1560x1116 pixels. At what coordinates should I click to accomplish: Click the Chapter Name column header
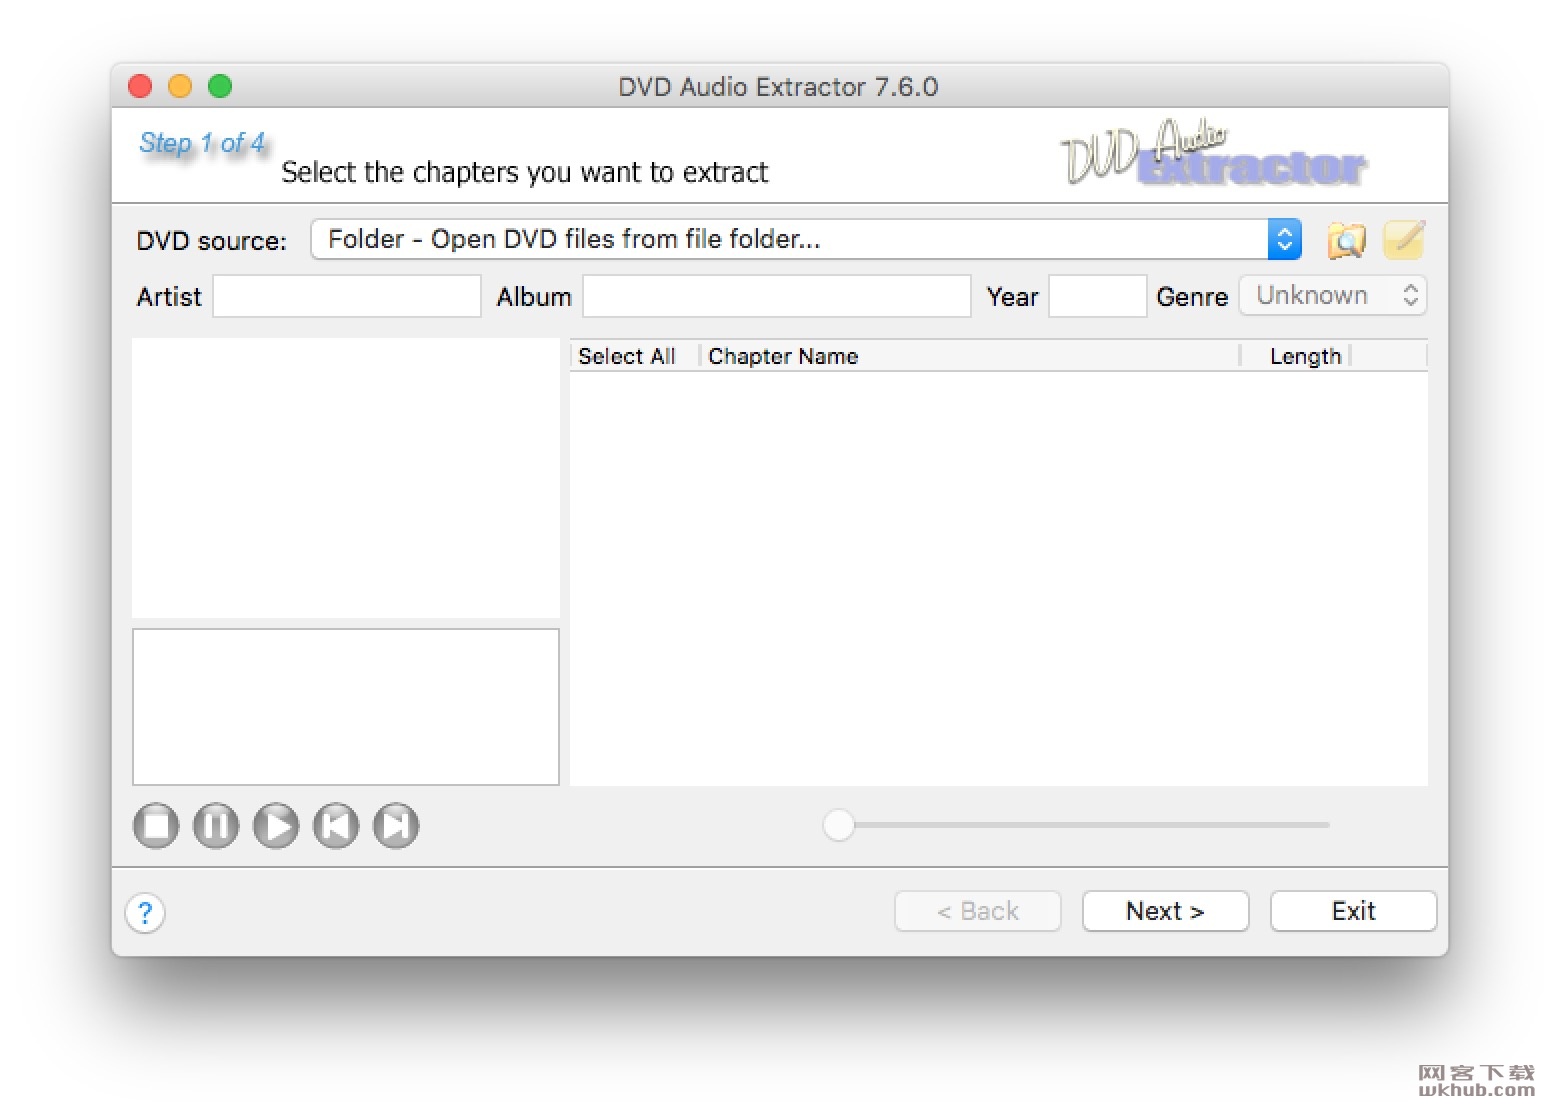click(970, 356)
